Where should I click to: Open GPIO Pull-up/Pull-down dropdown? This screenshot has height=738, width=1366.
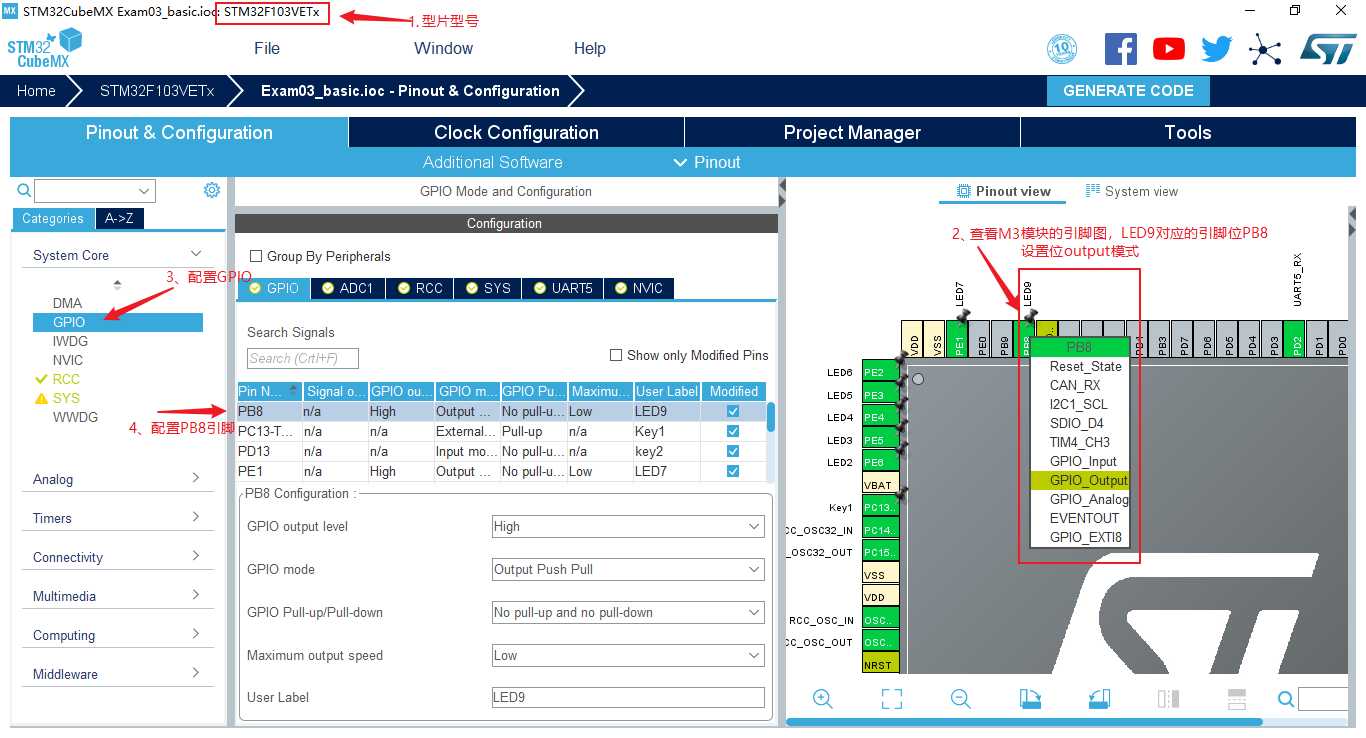tap(628, 612)
